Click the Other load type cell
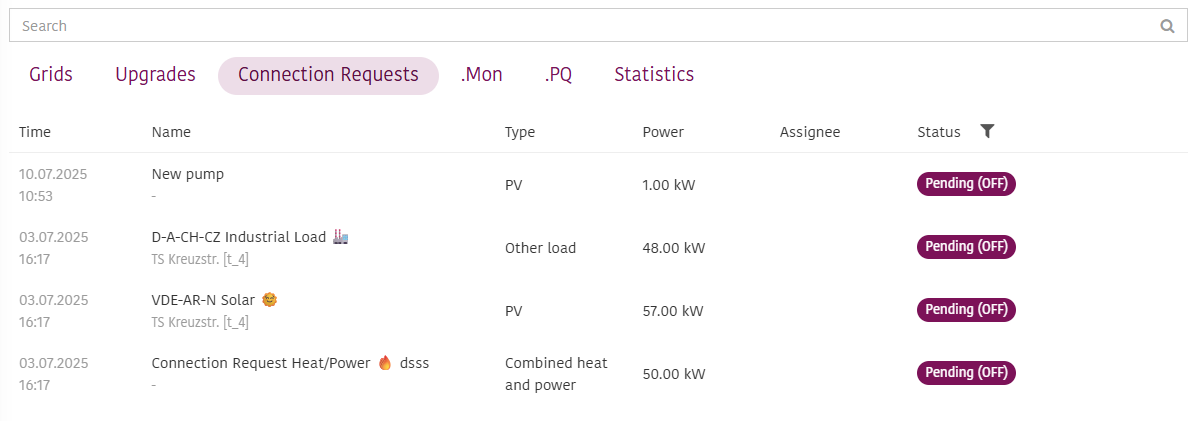 coord(540,248)
